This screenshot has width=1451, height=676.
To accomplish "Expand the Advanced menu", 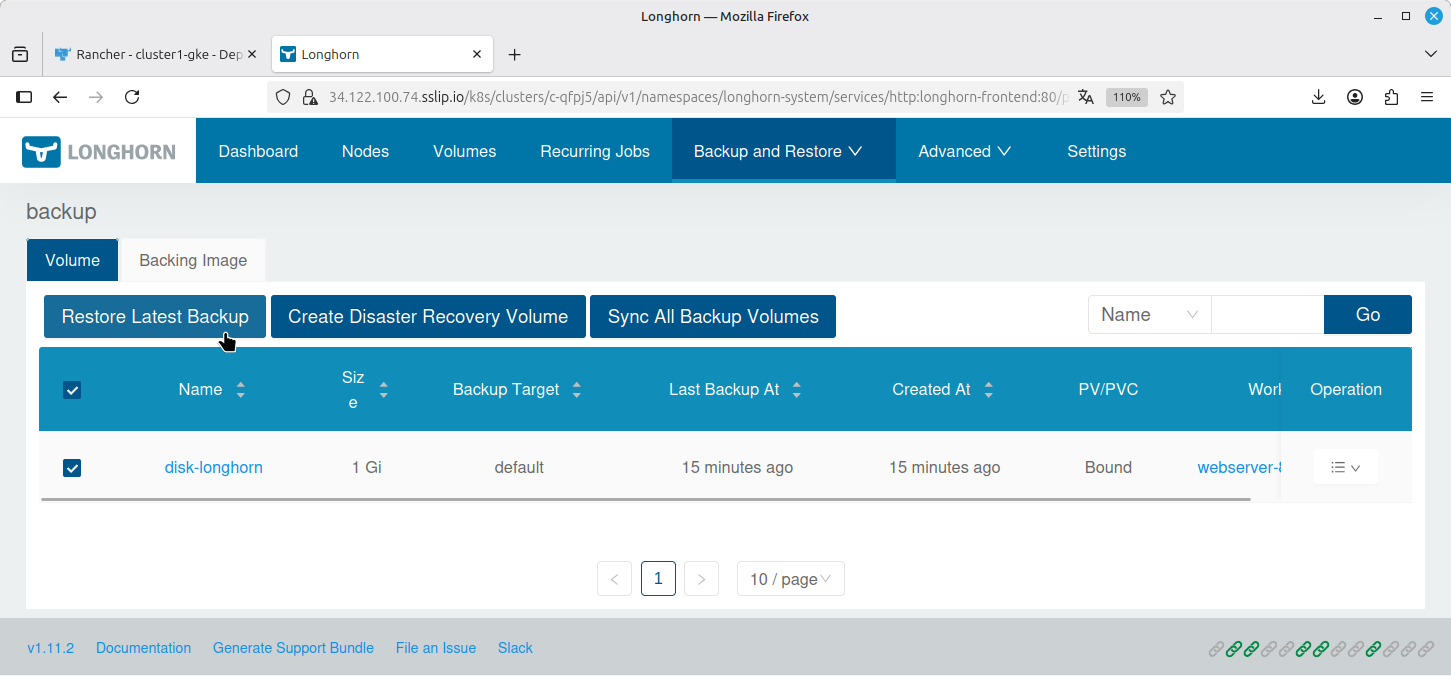I will coord(964,151).
